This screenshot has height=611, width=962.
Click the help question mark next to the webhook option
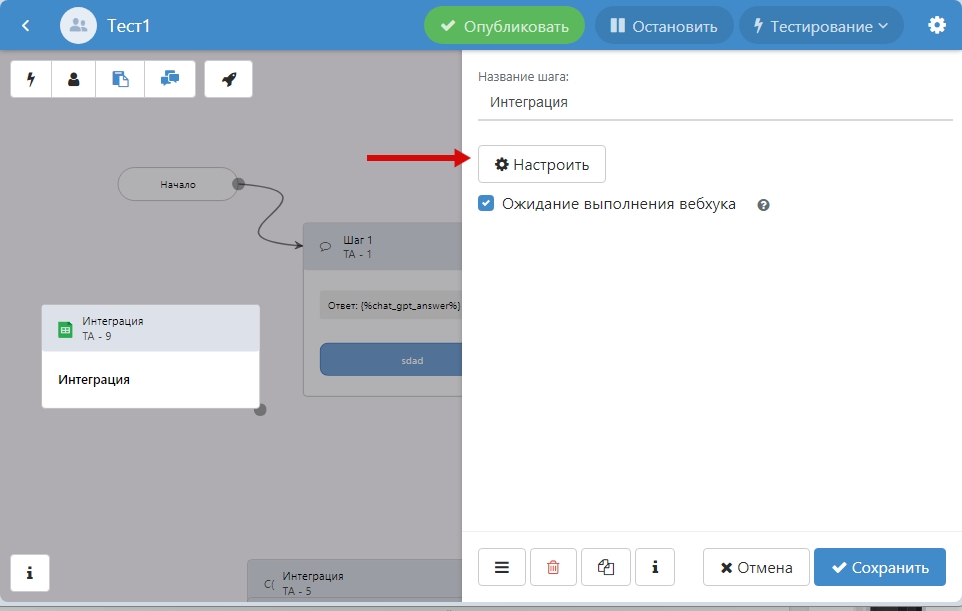(x=763, y=205)
